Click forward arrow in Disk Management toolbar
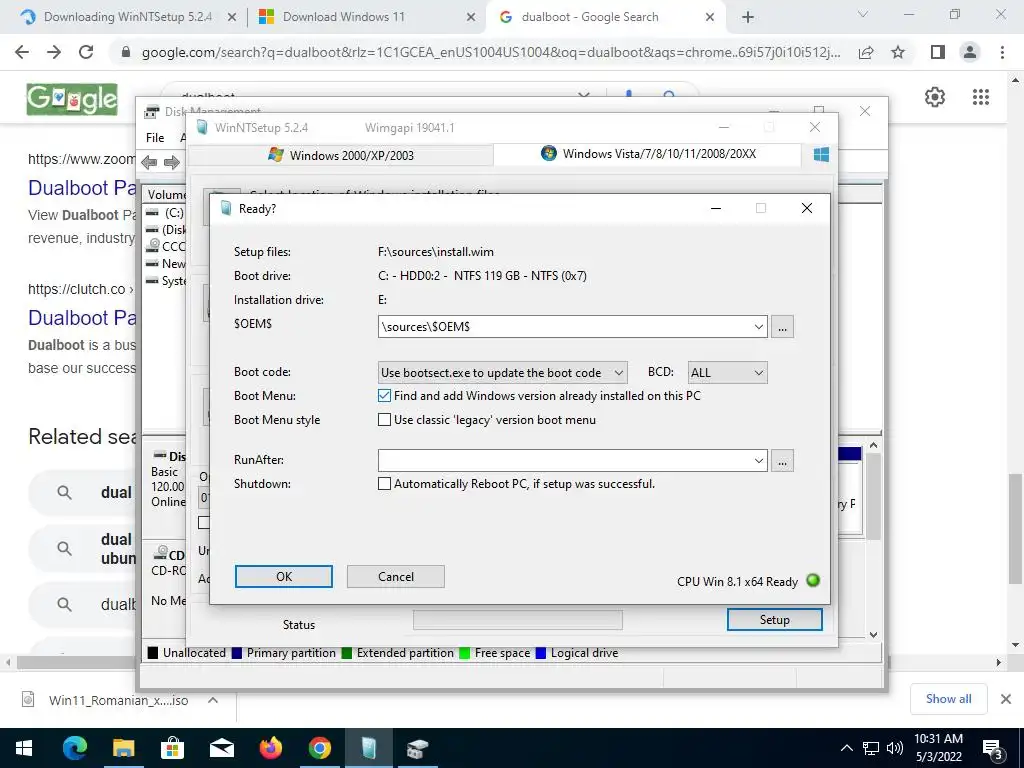Screen dimensions: 1024x768 point(172,162)
